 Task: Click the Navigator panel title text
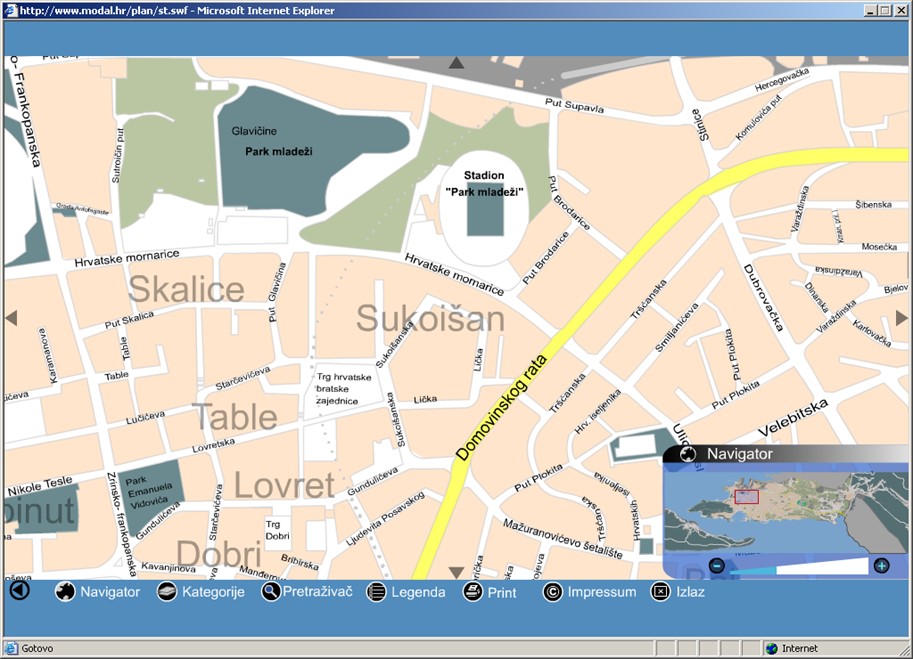click(x=739, y=454)
